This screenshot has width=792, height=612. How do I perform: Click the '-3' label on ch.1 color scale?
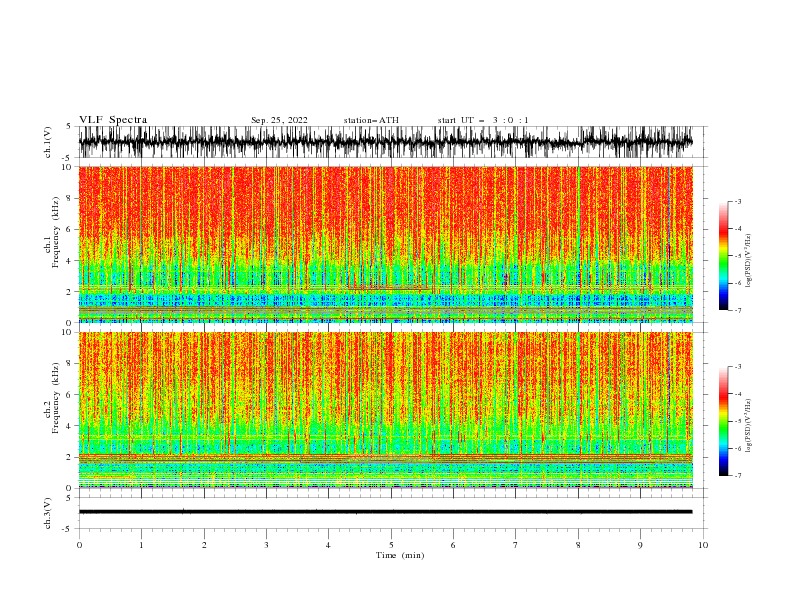pyautogui.click(x=737, y=201)
